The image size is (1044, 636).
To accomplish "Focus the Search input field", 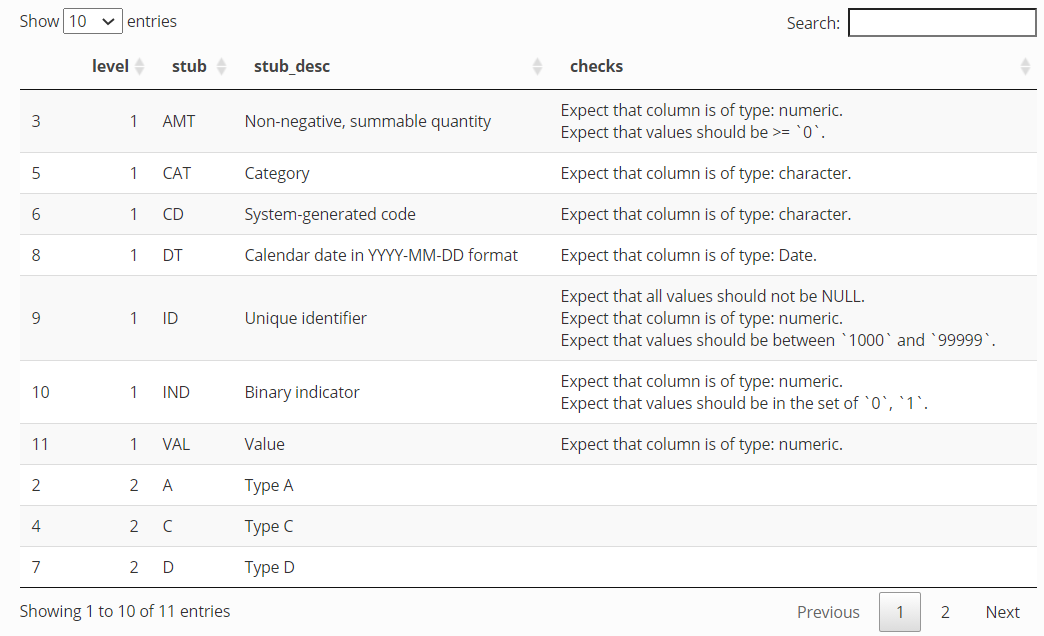I will tap(941, 23).
